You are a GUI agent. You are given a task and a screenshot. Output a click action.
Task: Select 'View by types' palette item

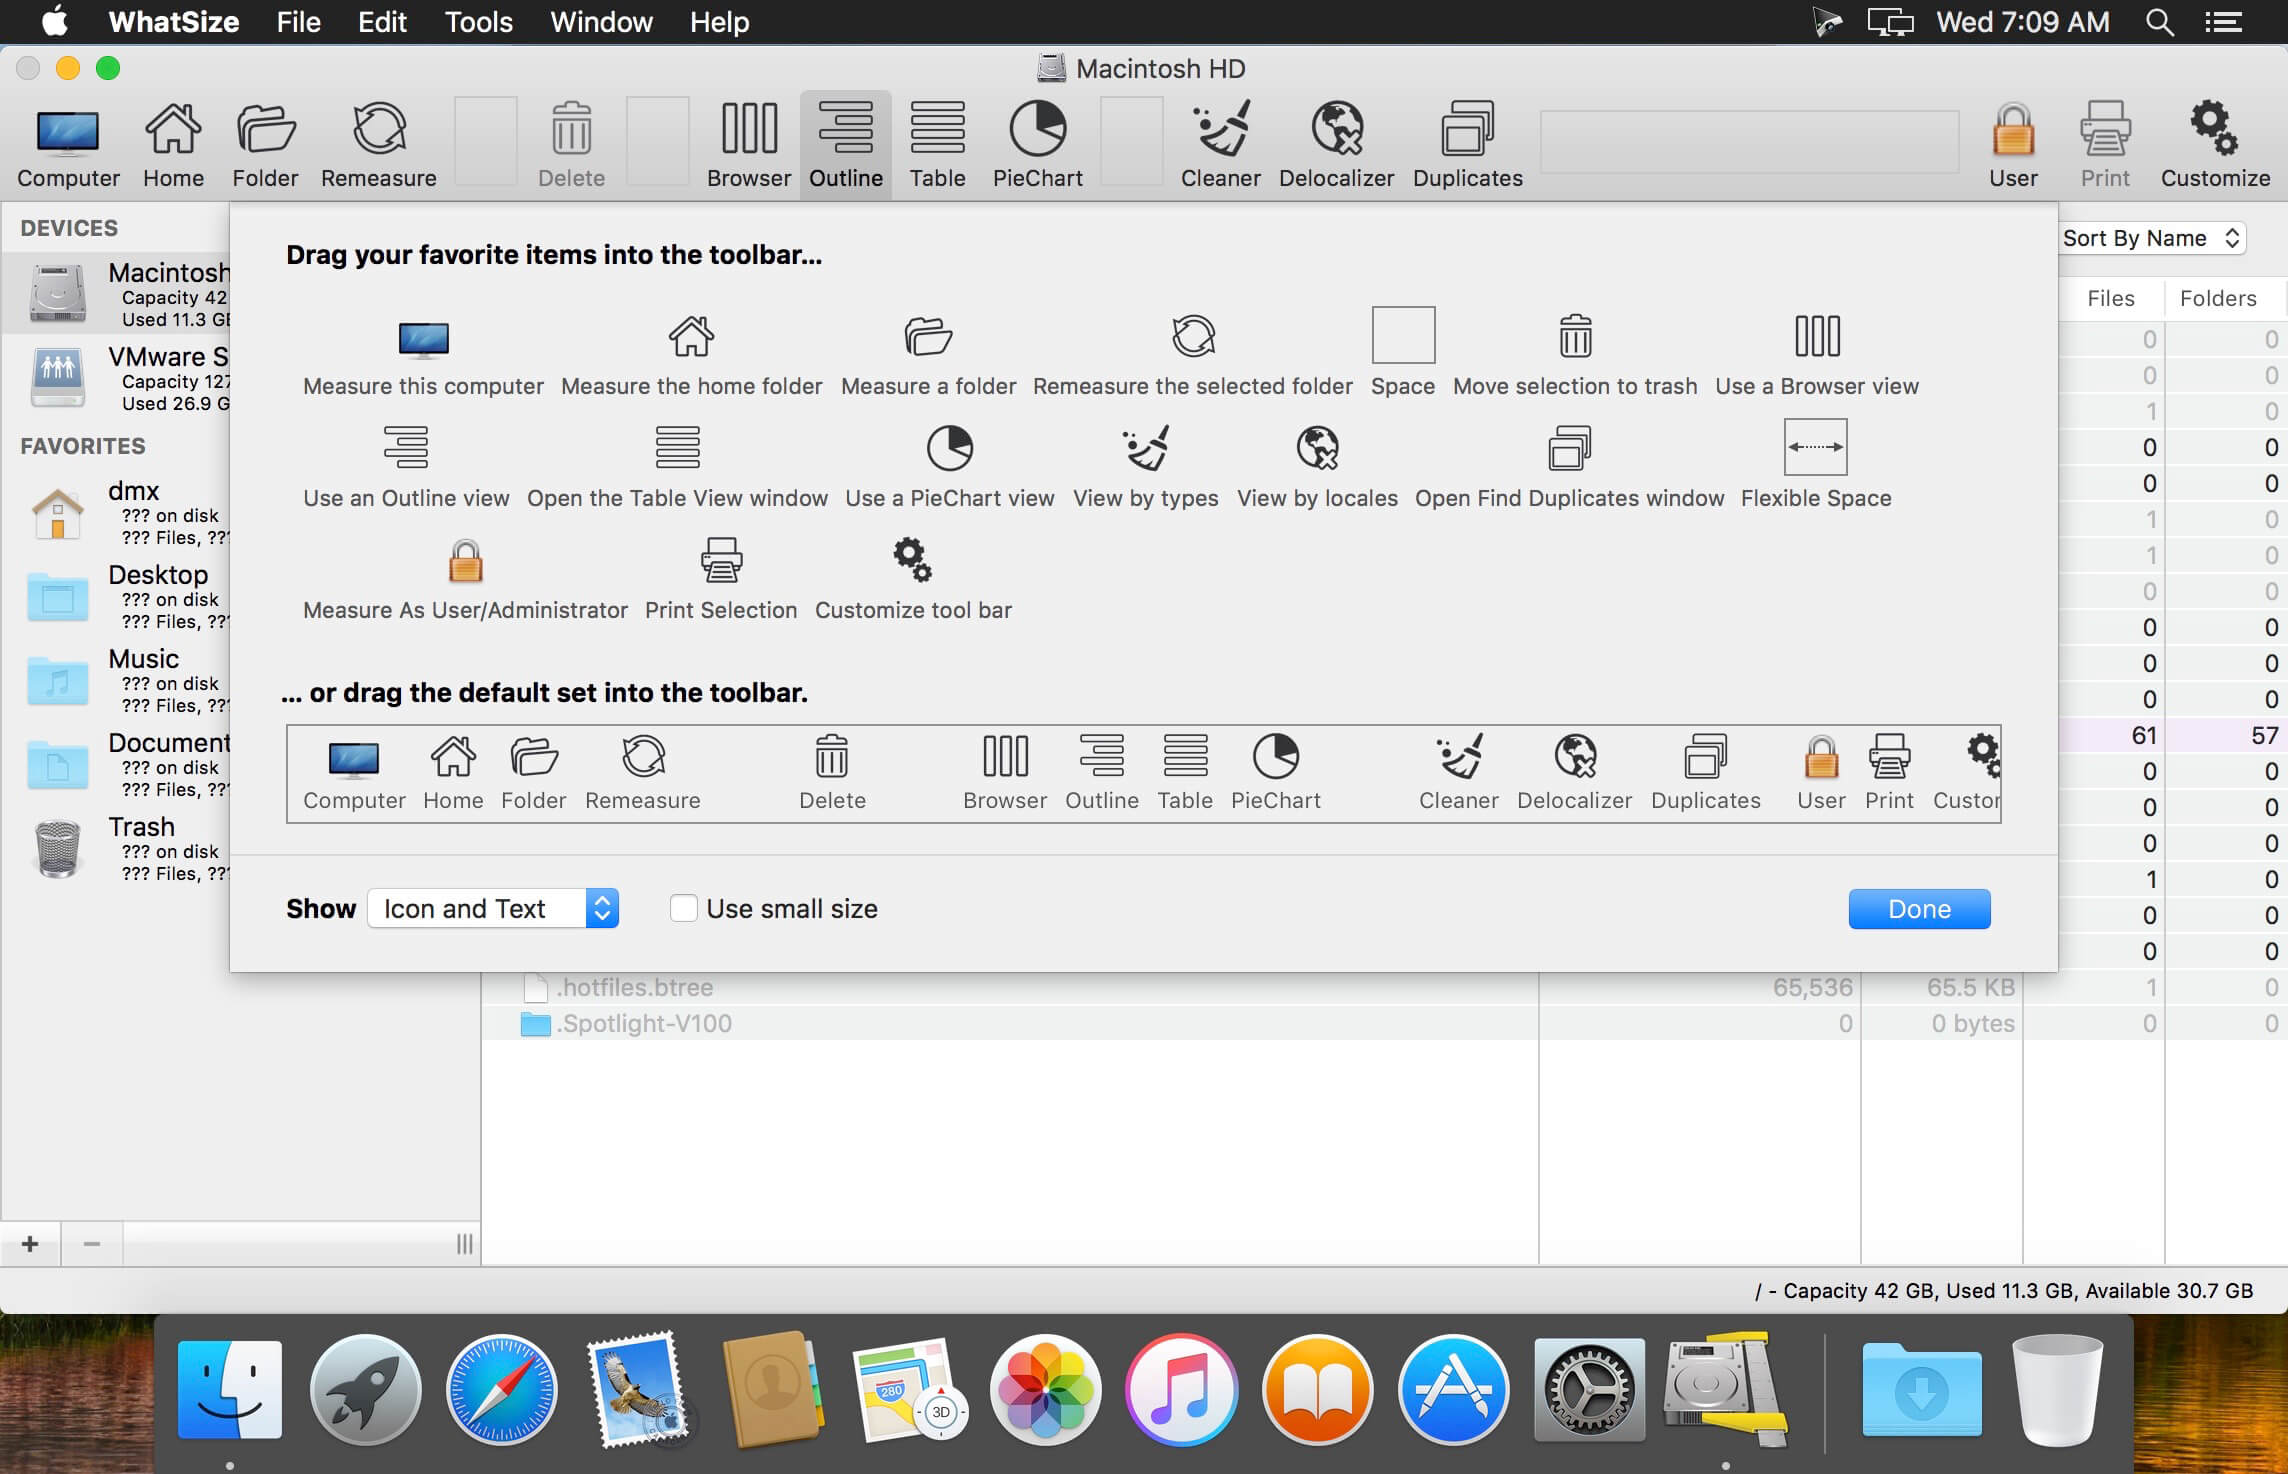coord(1145,467)
